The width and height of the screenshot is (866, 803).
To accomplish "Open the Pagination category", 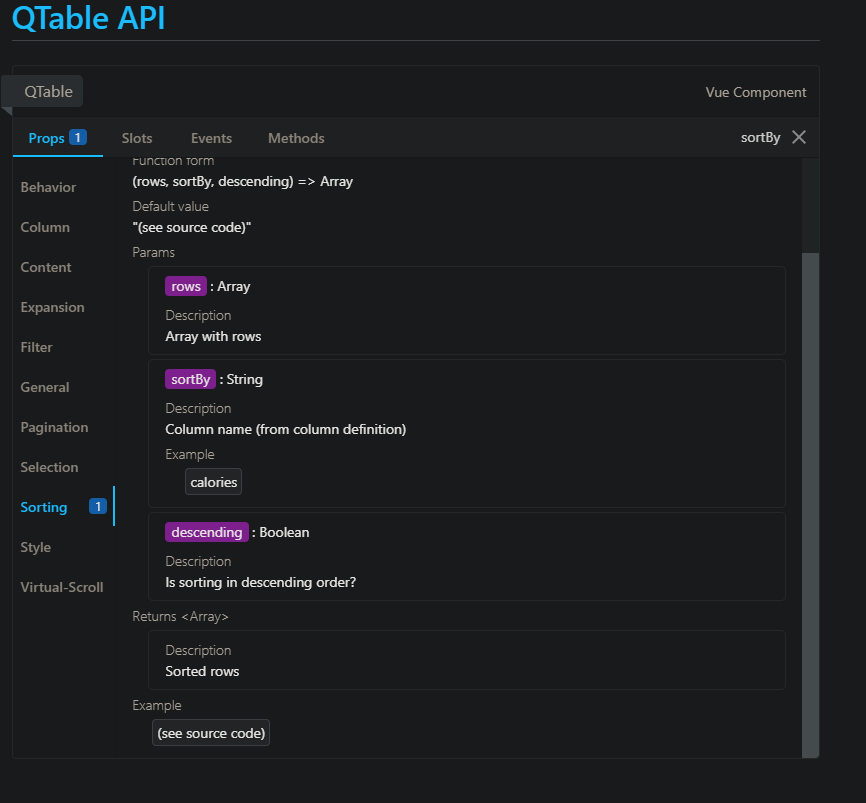I will (54, 426).
